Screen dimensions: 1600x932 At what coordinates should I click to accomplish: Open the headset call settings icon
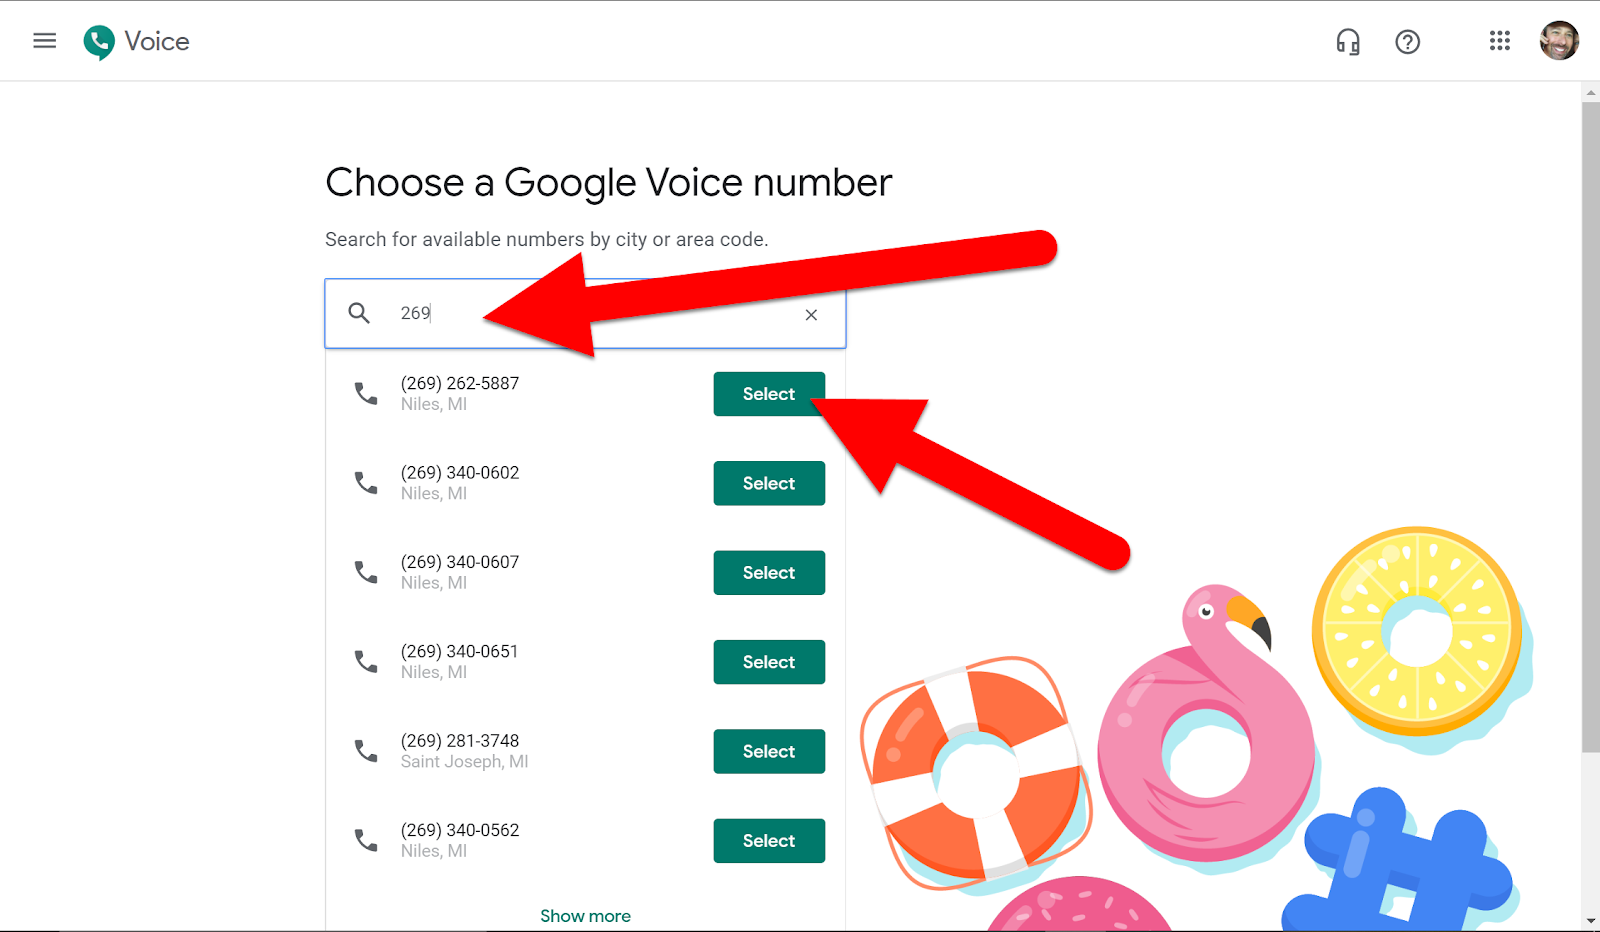click(x=1348, y=42)
